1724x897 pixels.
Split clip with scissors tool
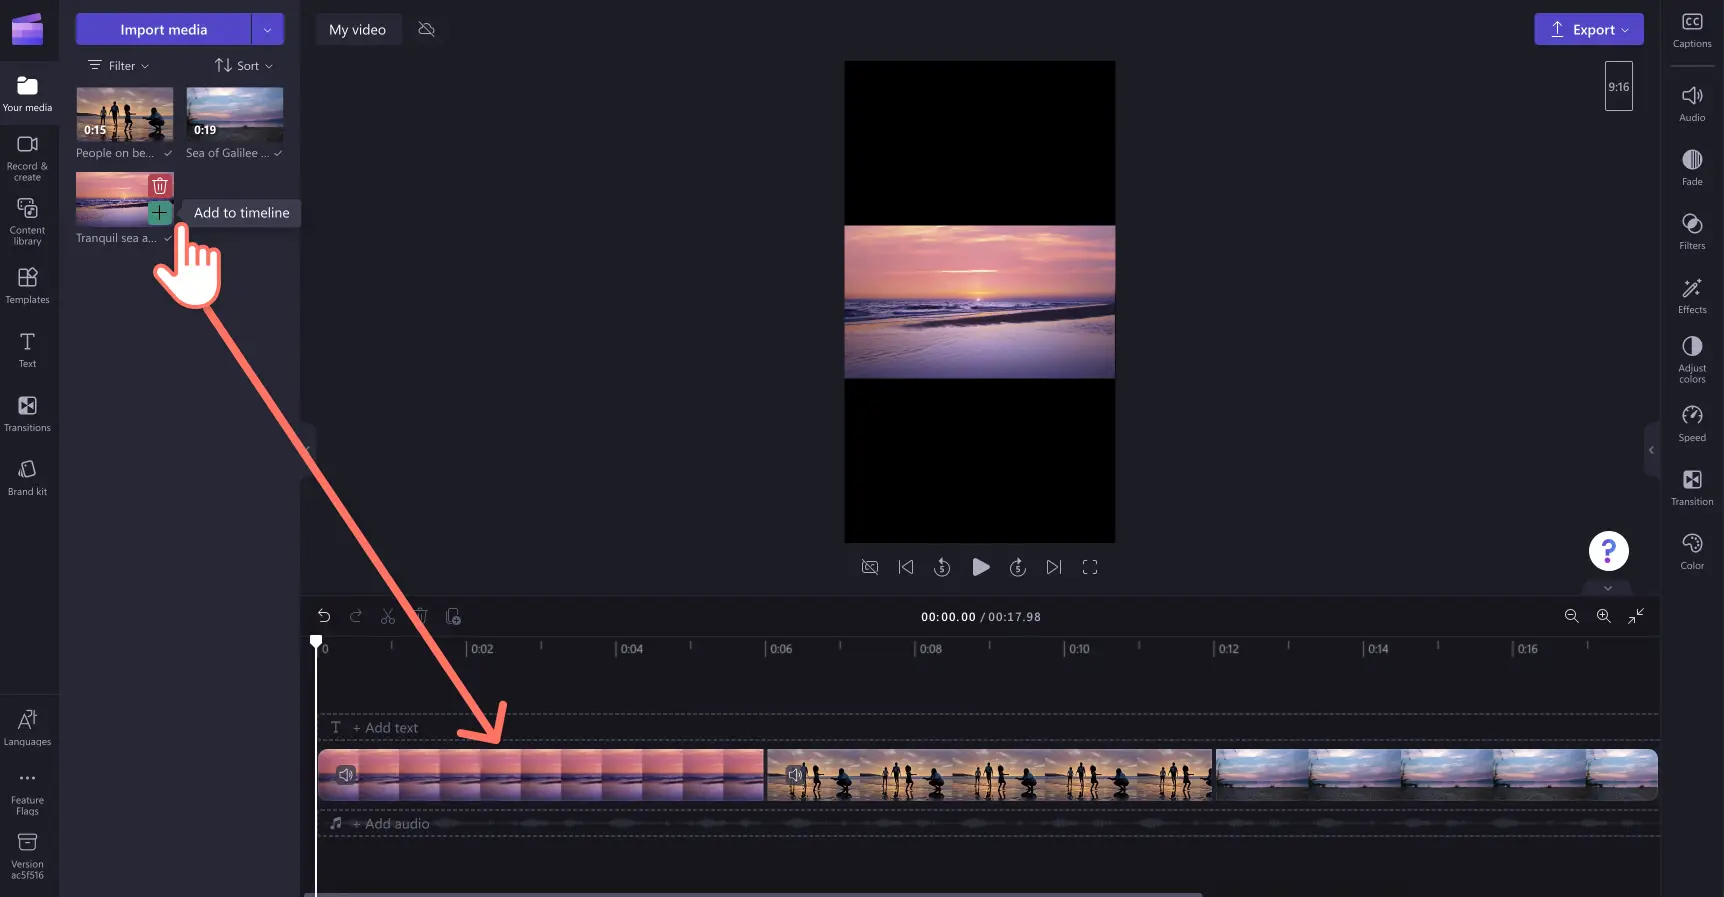(388, 616)
